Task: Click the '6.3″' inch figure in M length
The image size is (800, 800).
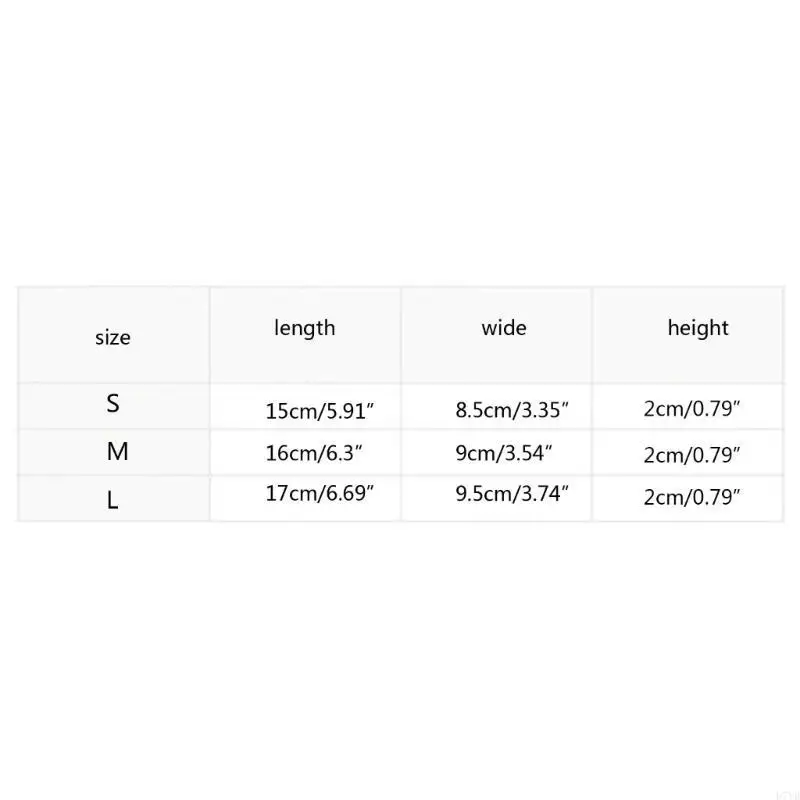Action: [339, 453]
